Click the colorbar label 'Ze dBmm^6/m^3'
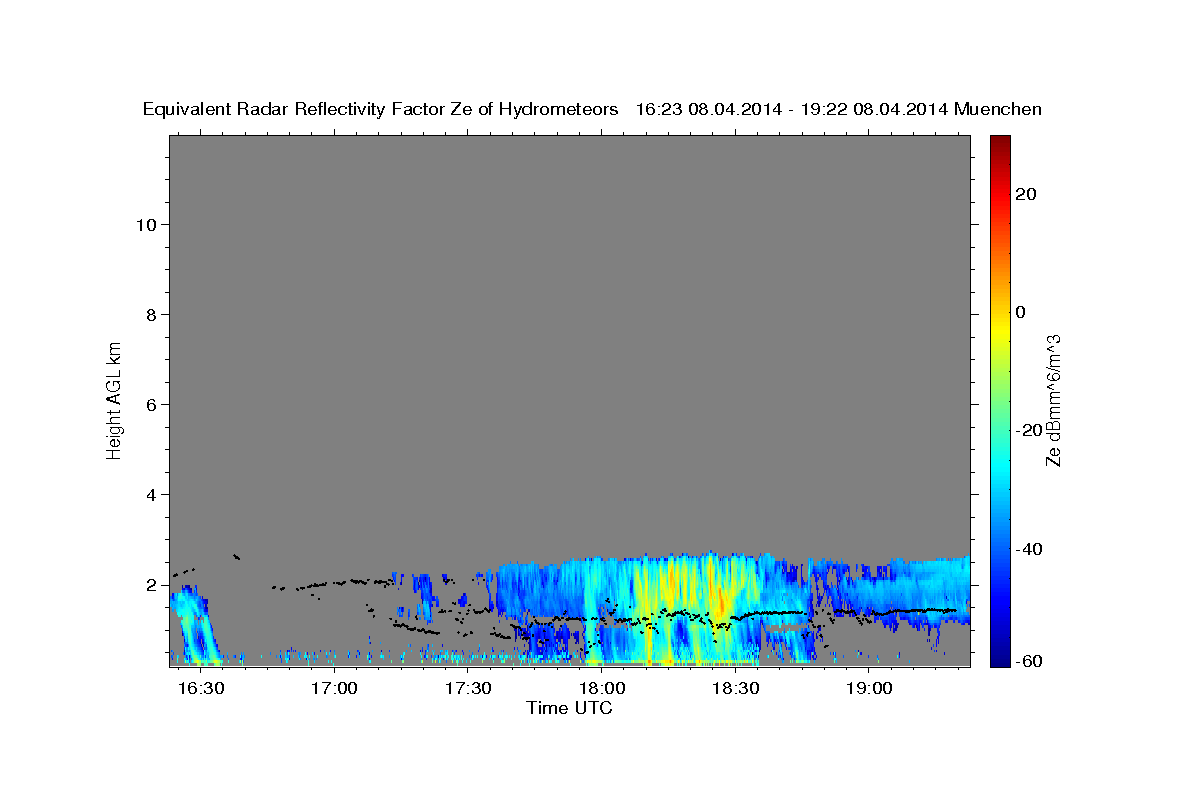 point(1053,400)
